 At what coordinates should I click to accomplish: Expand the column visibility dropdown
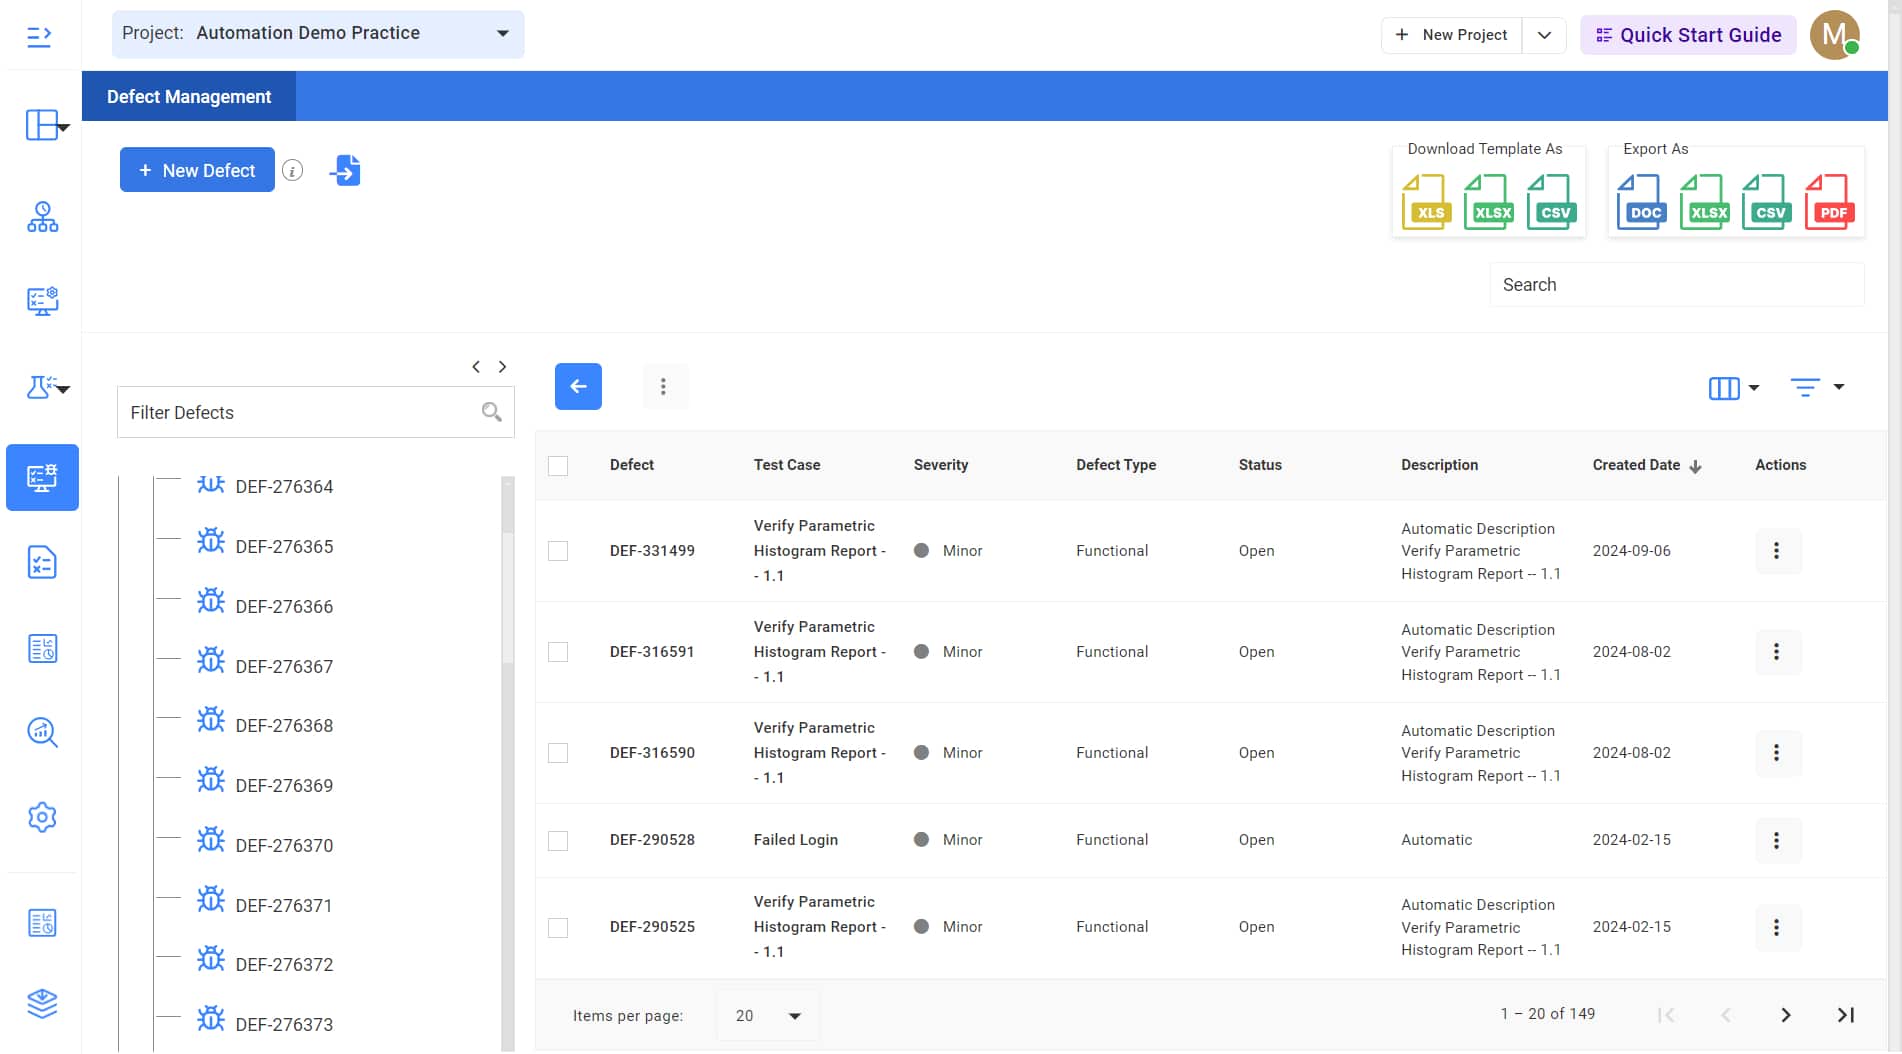click(1733, 388)
